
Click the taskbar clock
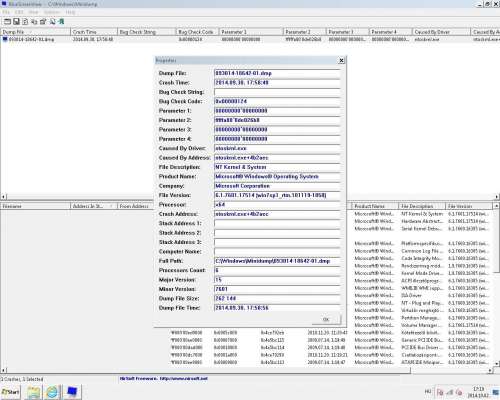coord(478,392)
